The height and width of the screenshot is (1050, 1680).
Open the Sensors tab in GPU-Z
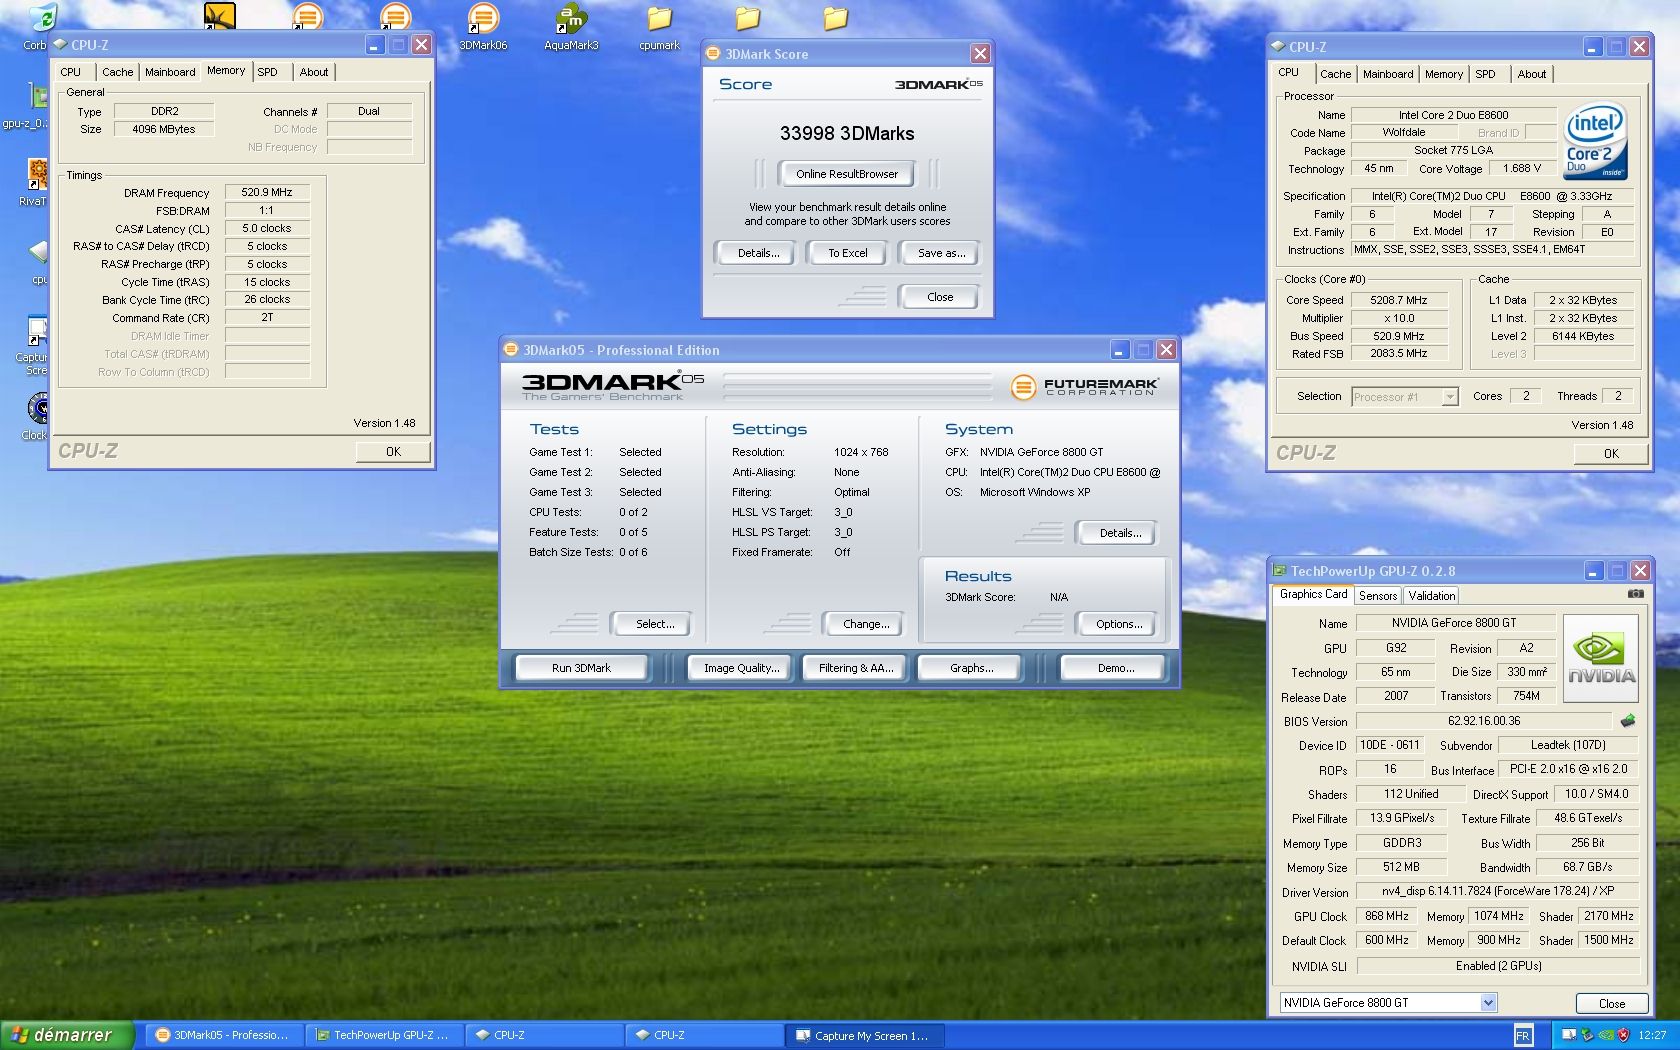1378,596
